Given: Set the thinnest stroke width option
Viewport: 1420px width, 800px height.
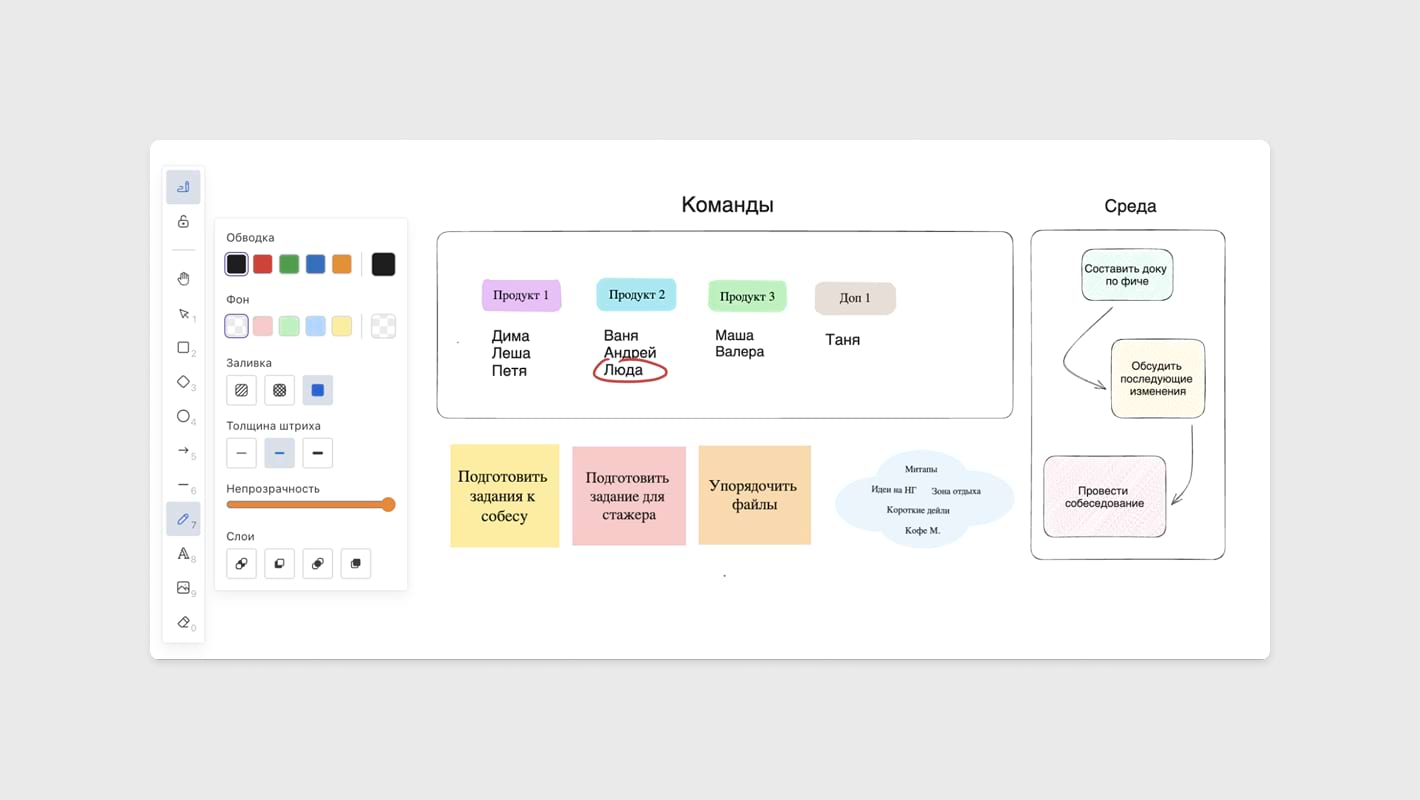Looking at the screenshot, I should tap(241, 453).
